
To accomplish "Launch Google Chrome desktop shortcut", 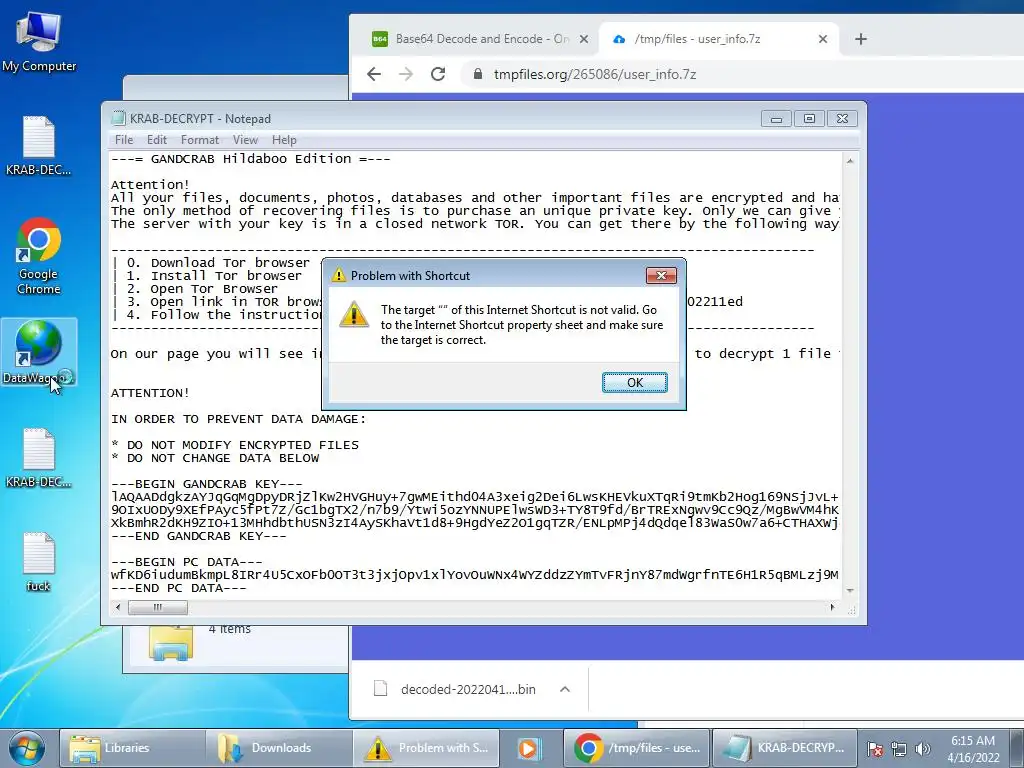I will [x=39, y=256].
